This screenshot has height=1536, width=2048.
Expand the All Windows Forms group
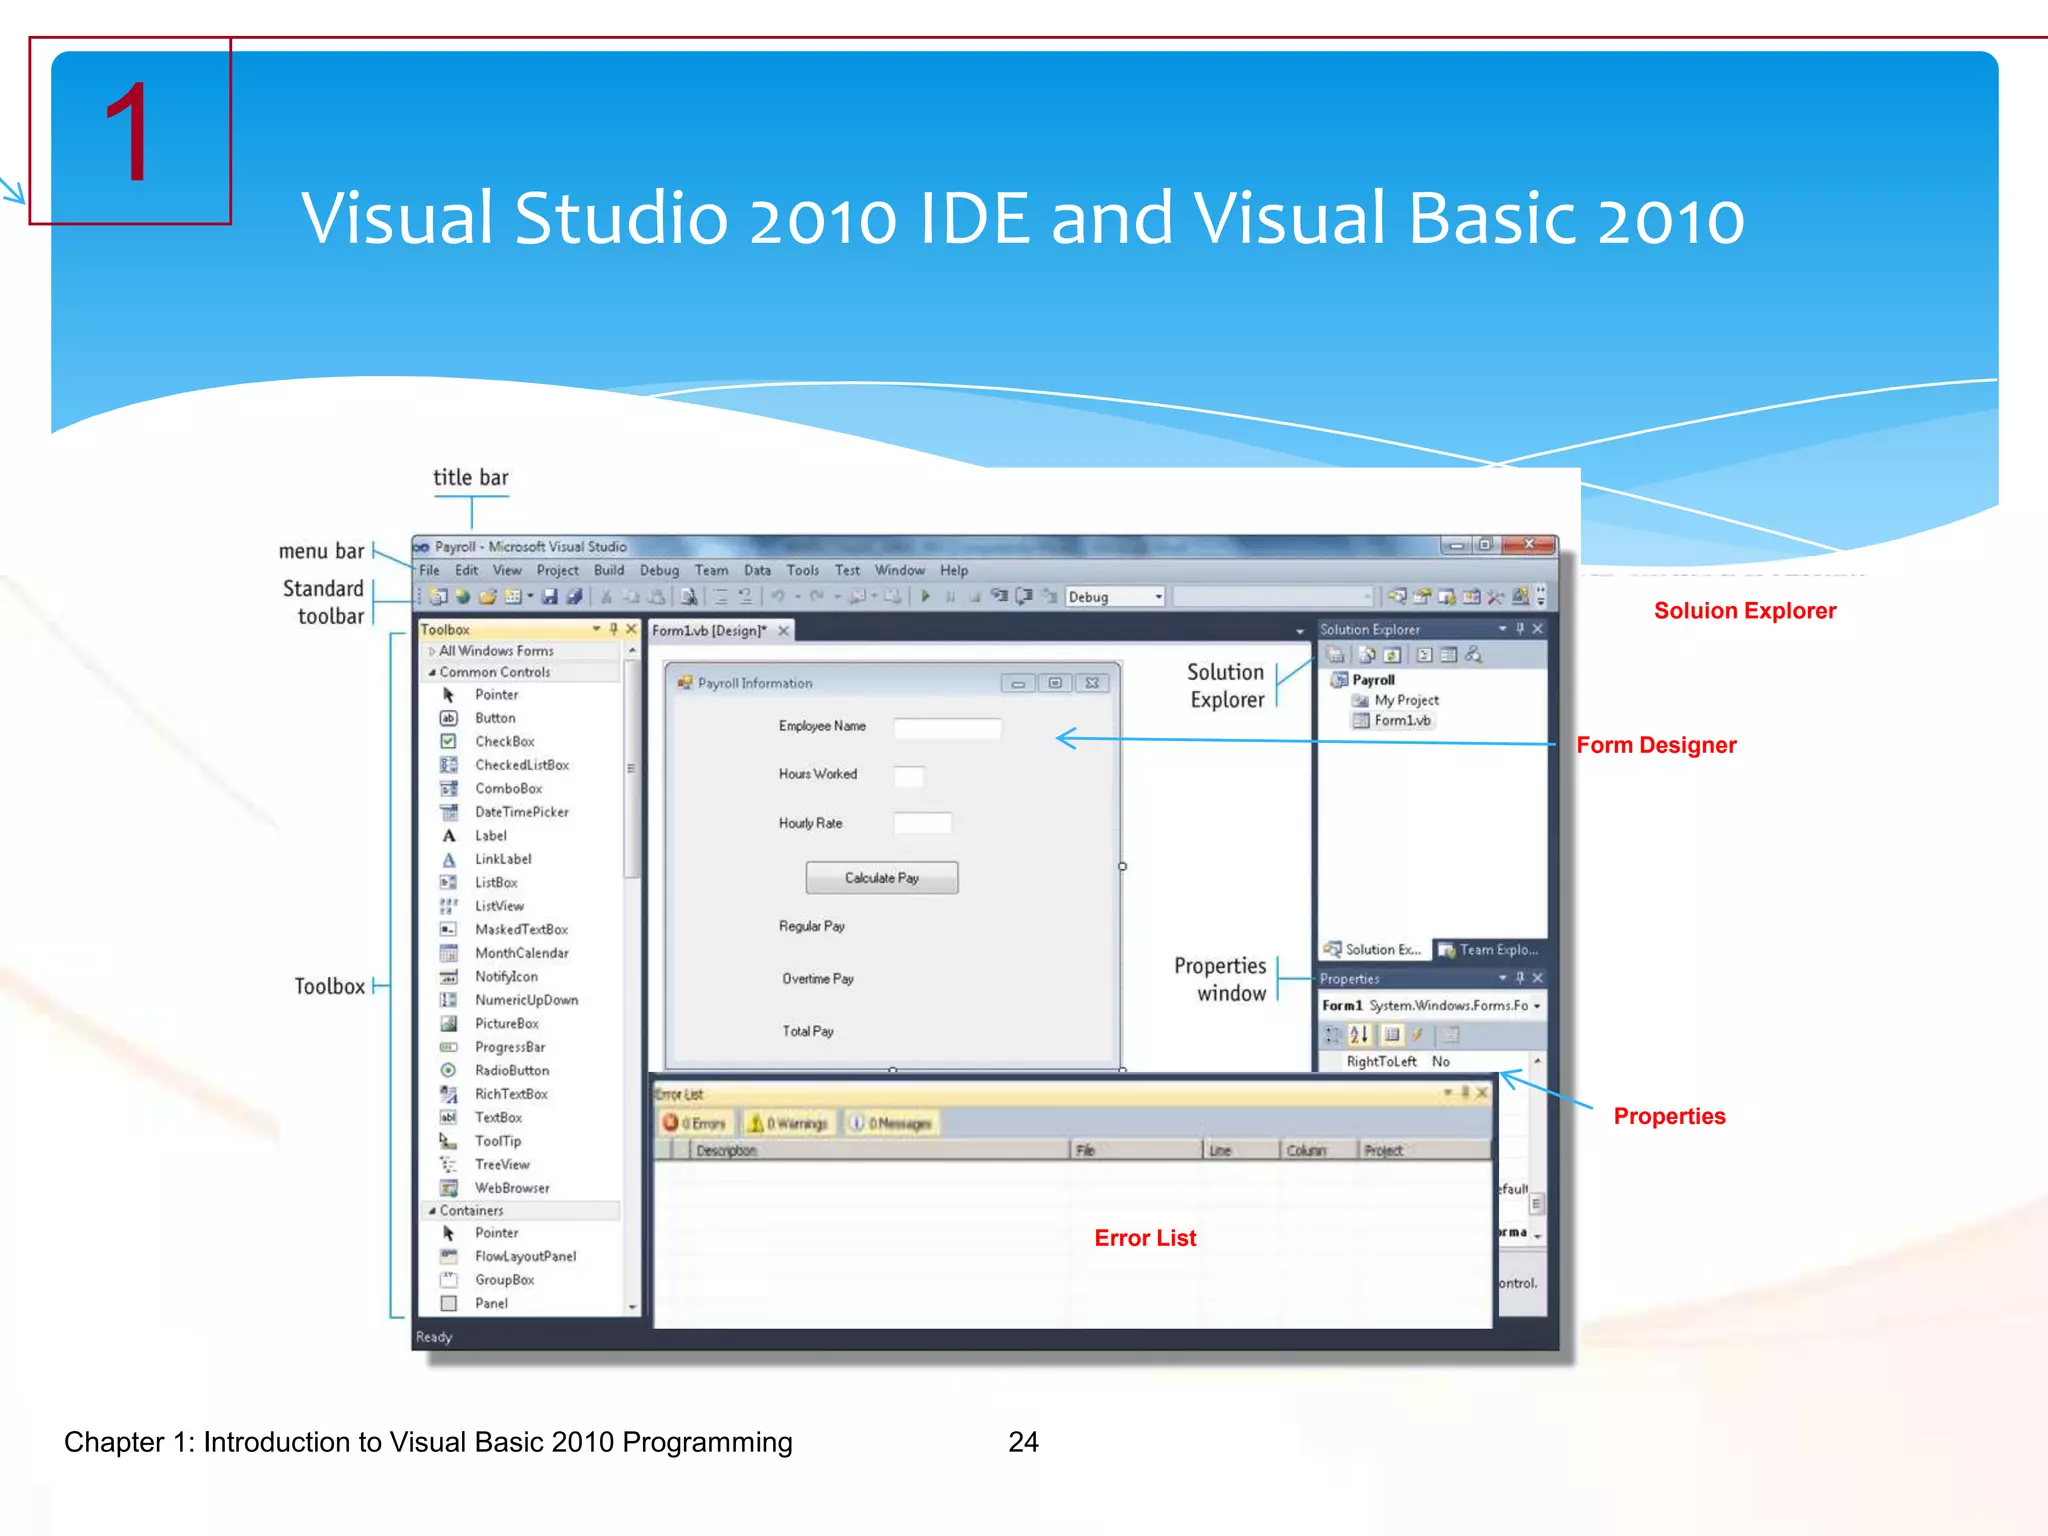tap(432, 650)
